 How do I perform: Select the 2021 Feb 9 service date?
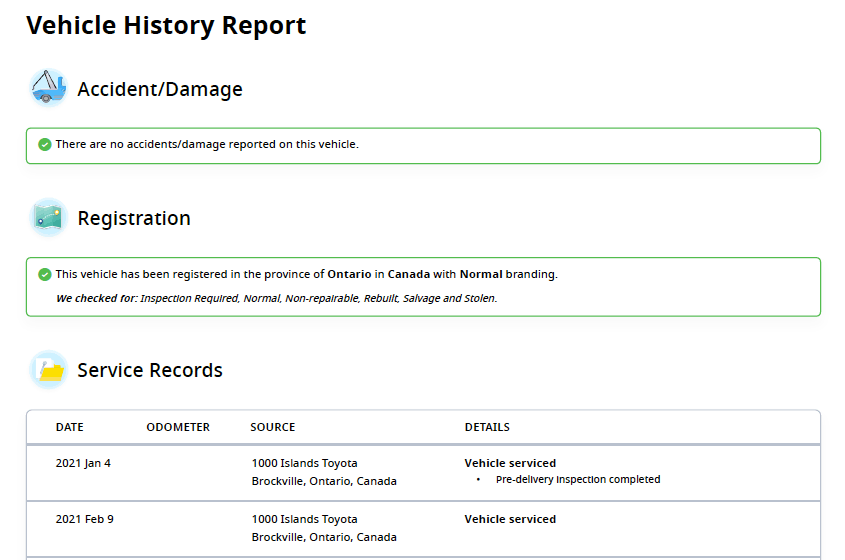(x=84, y=519)
